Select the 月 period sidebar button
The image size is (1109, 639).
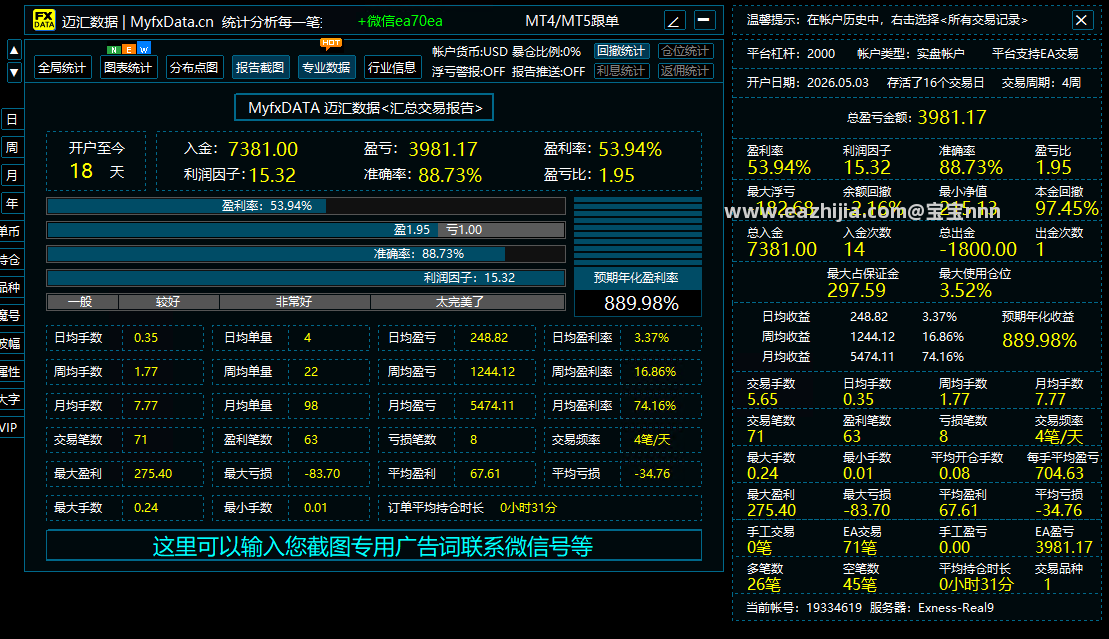(12, 175)
